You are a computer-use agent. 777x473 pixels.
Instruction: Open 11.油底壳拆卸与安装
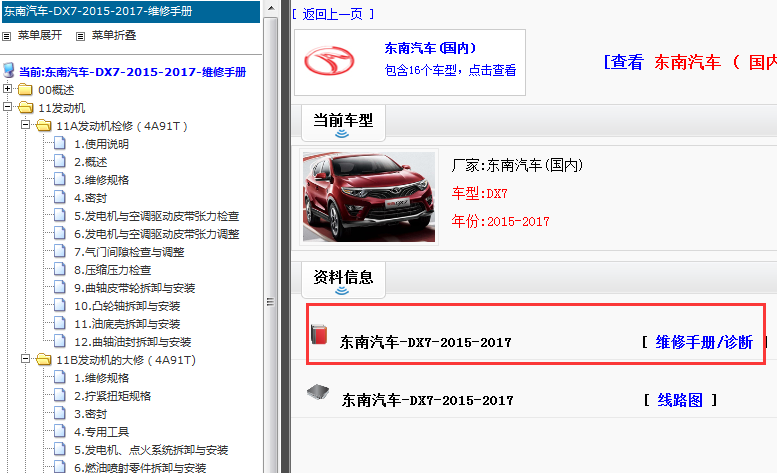pos(127,324)
